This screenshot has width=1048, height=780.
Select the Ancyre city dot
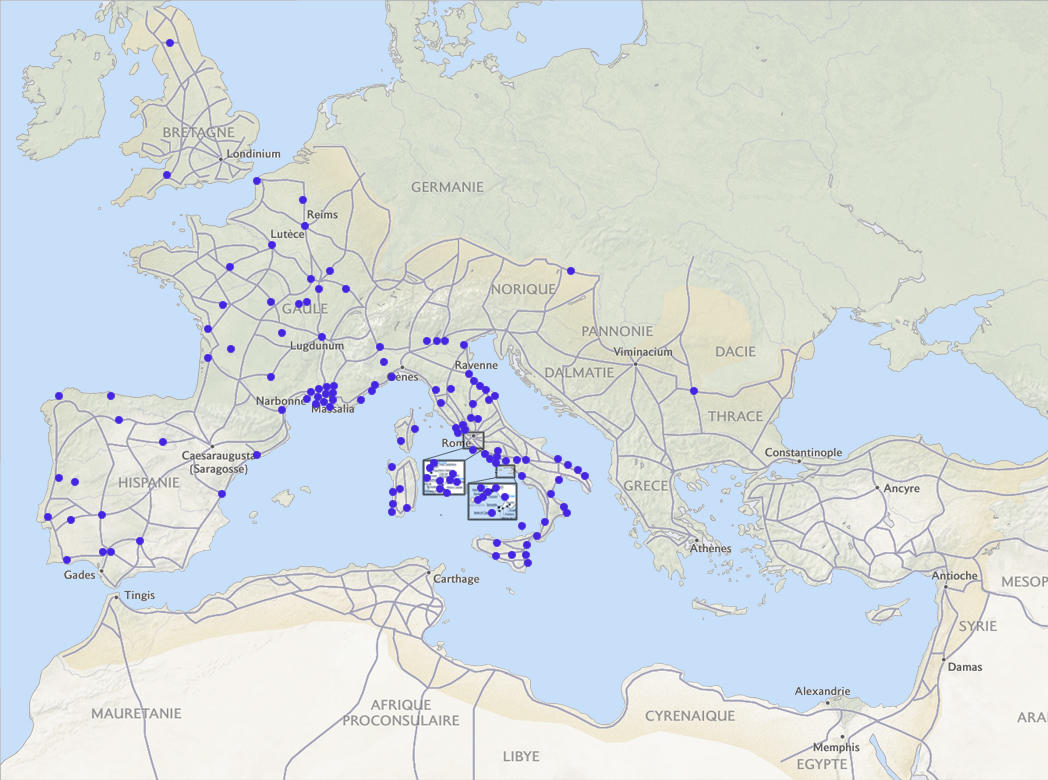(876, 488)
